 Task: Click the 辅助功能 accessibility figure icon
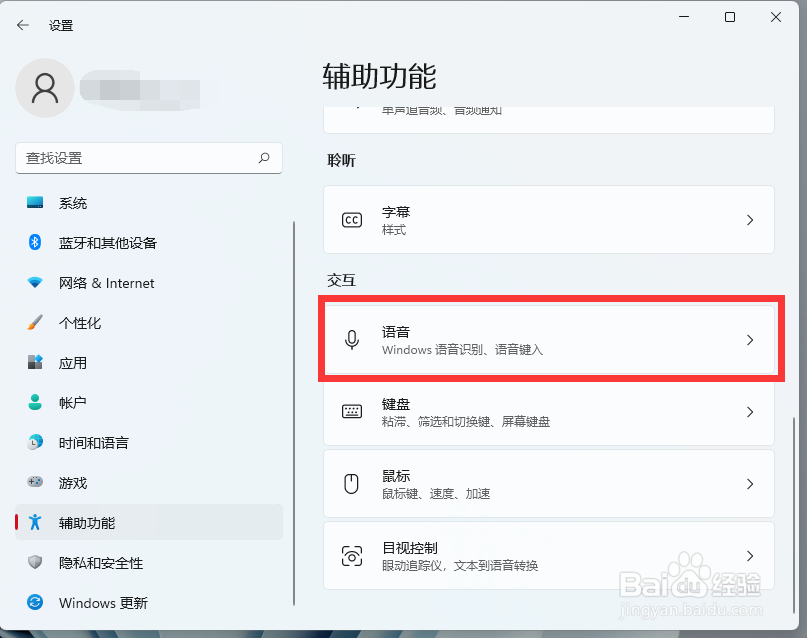coord(35,522)
